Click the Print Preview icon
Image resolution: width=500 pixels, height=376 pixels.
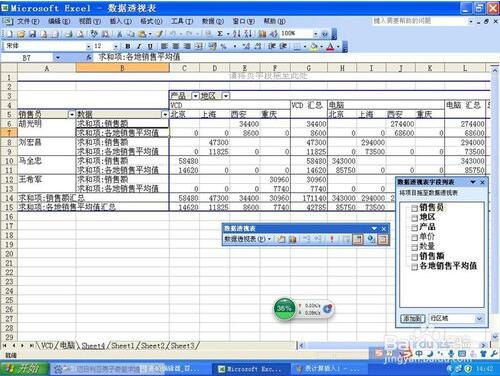tap(80, 34)
